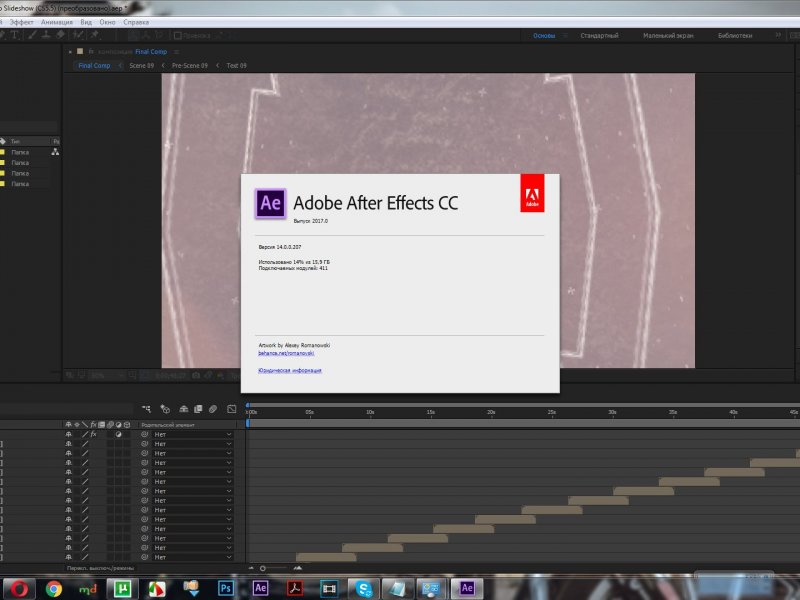Open Photoshop from the taskbar
The width and height of the screenshot is (800, 600).
(226, 589)
